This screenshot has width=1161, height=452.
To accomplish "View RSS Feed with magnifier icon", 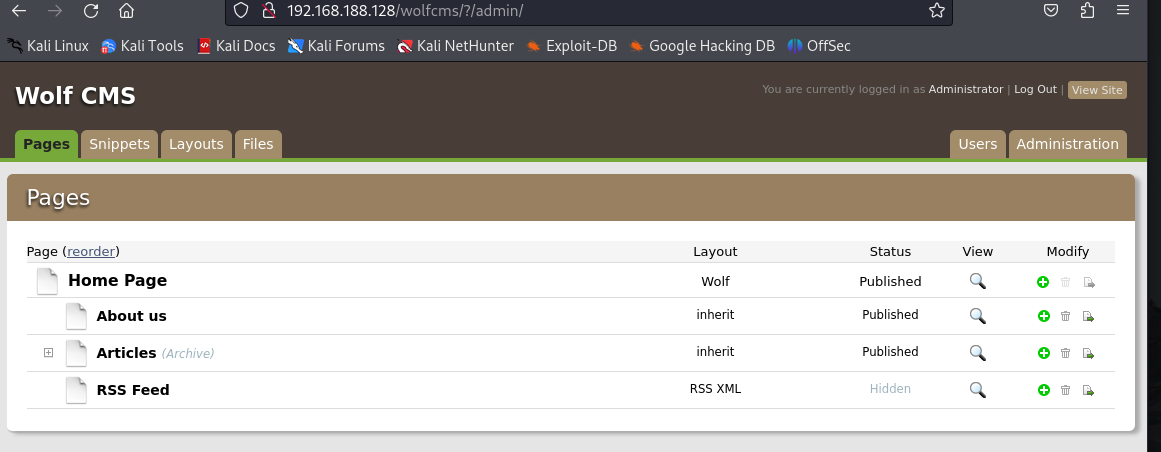I will 977,390.
